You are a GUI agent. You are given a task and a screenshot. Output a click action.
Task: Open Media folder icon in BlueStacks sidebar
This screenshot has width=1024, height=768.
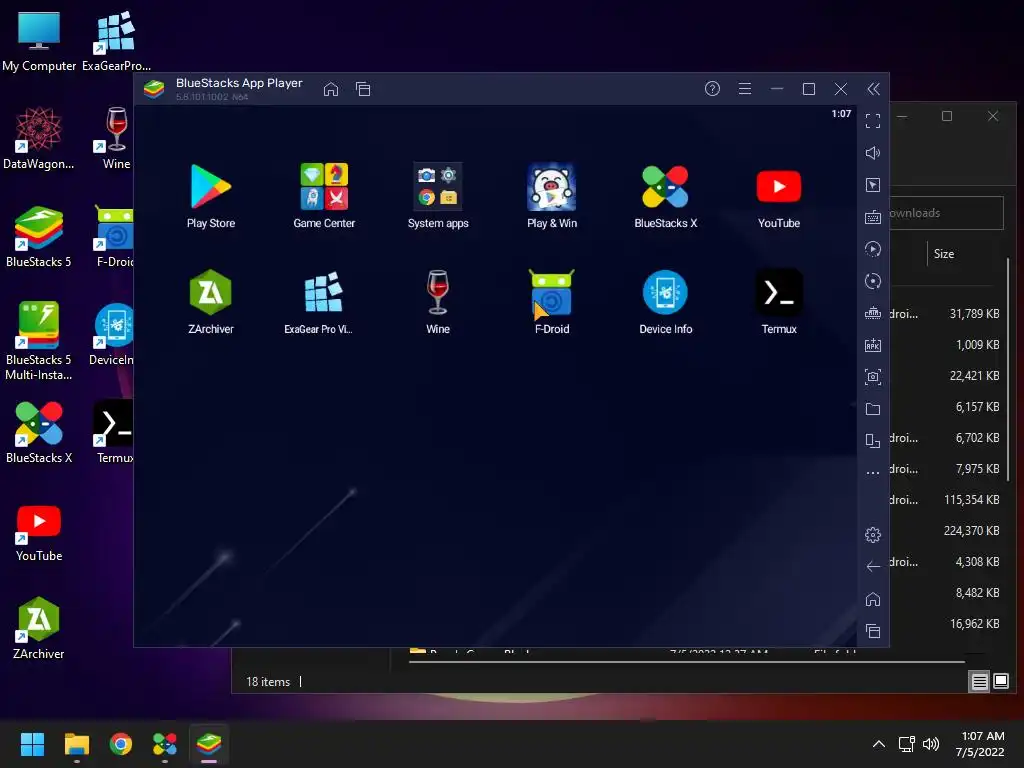pyautogui.click(x=873, y=409)
